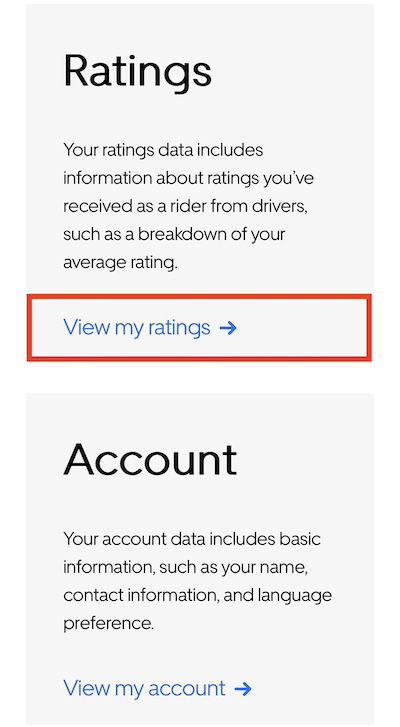Image resolution: width=400 pixels, height=727 pixels.
Task: Click the line 'information about ratings you've'
Action: pos(189,179)
